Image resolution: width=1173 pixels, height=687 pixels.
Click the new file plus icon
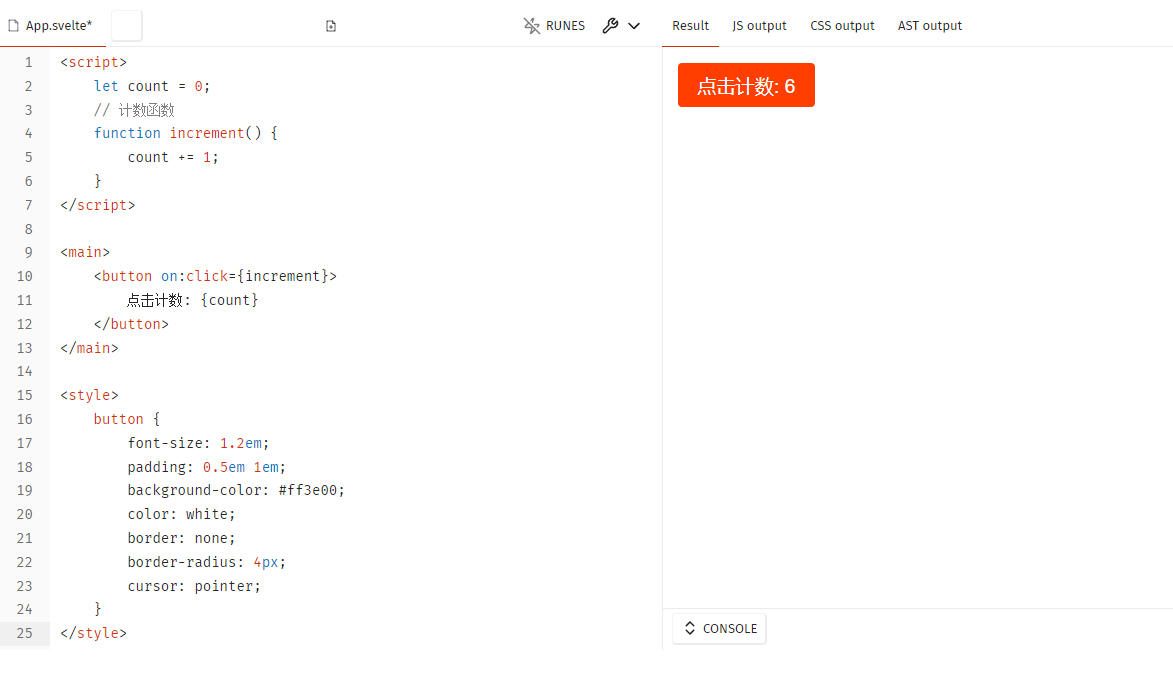331,26
